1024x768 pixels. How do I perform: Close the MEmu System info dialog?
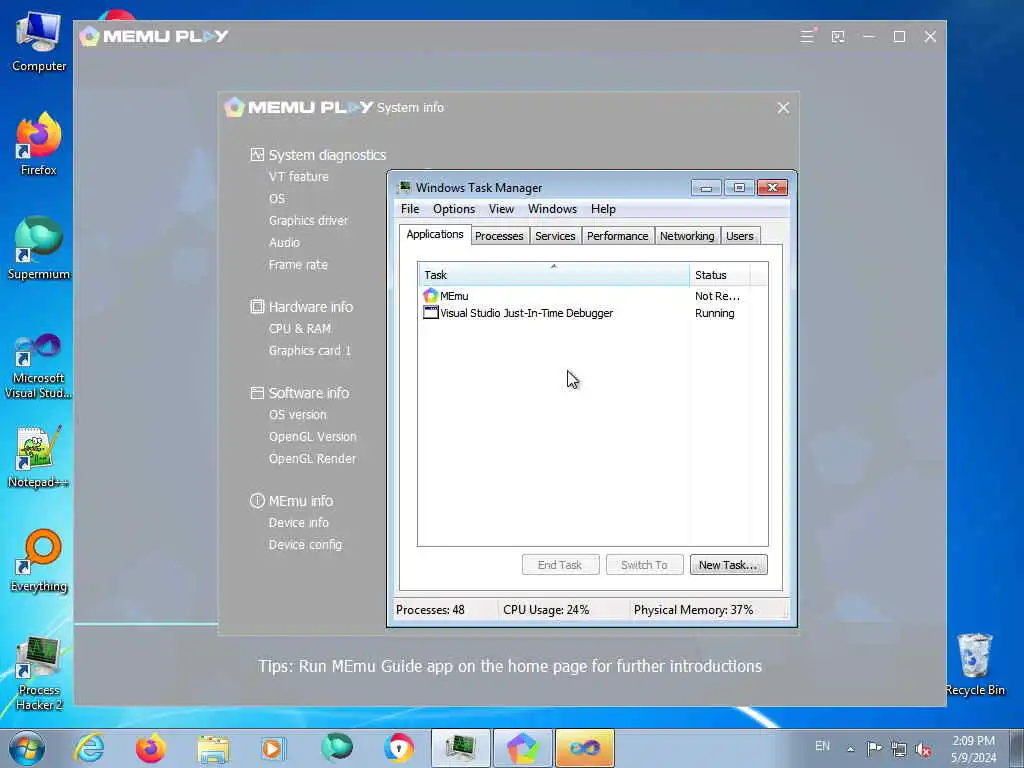783,108
